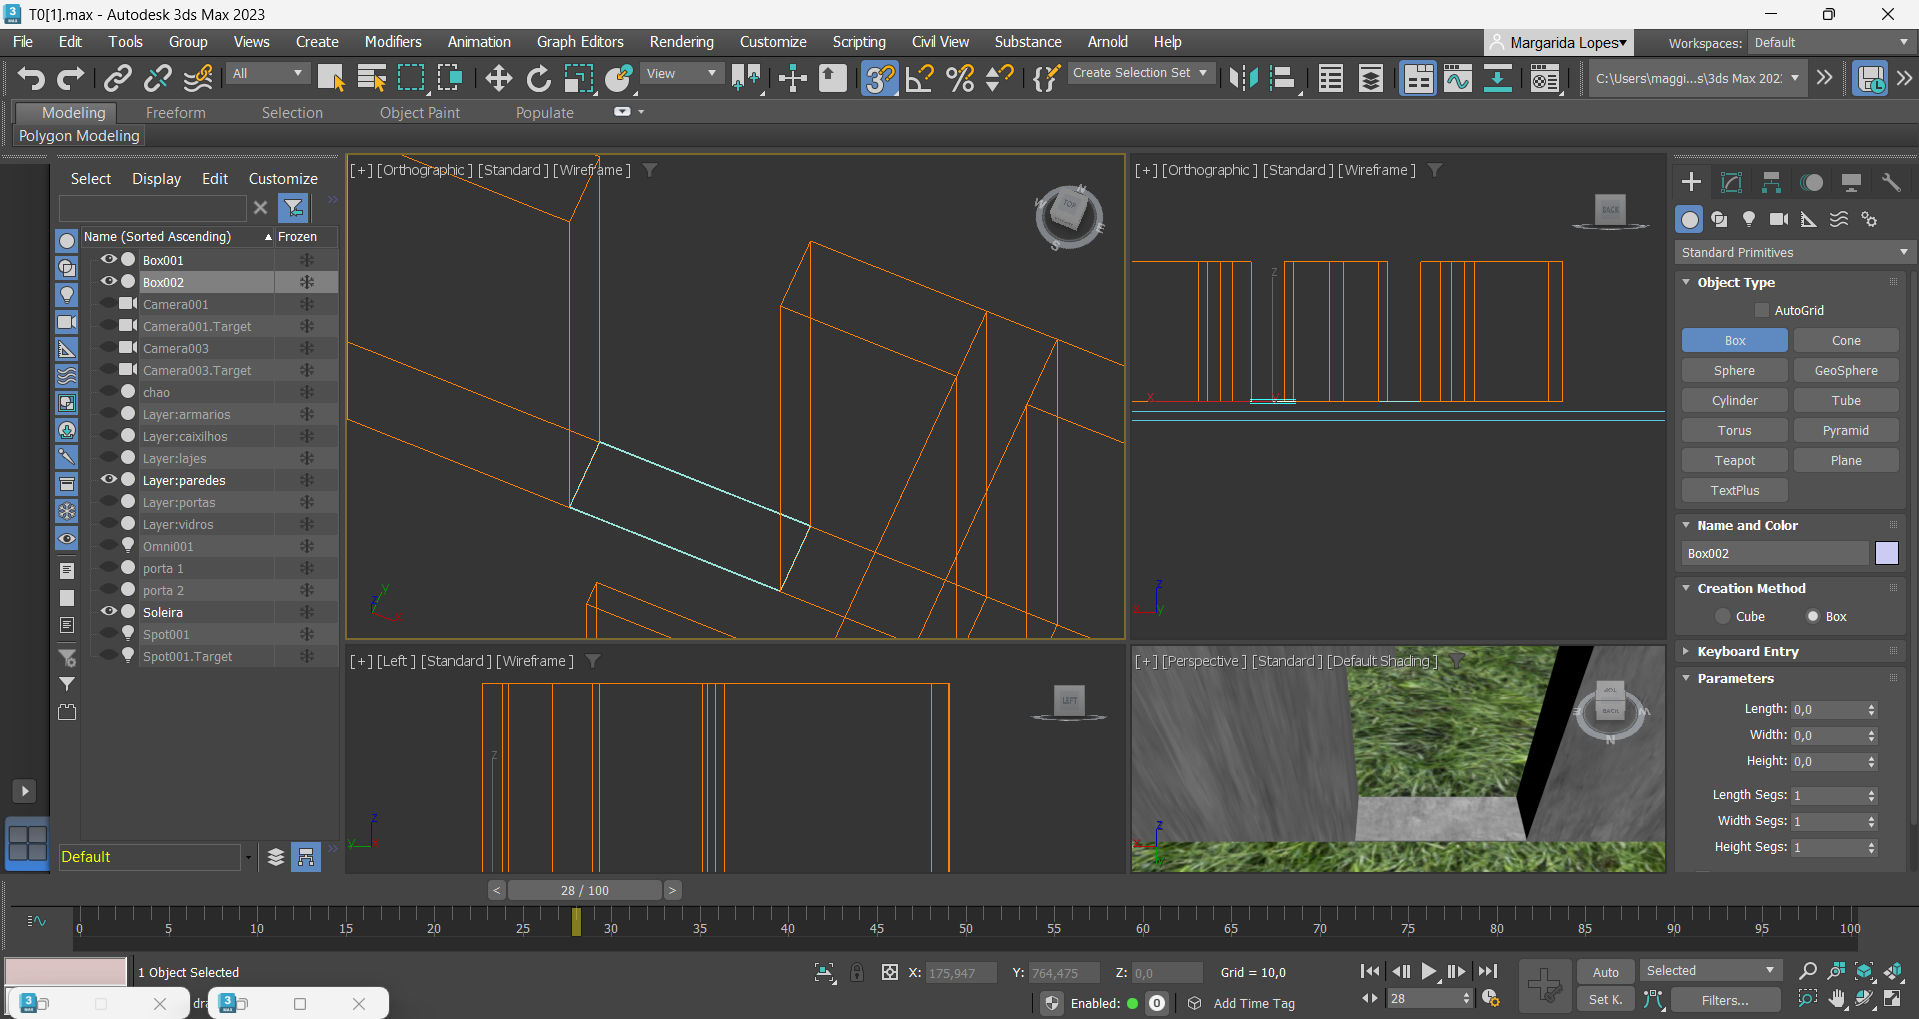Open the Rendering menu
The image size is (1919, 1019).
[681, 42]
